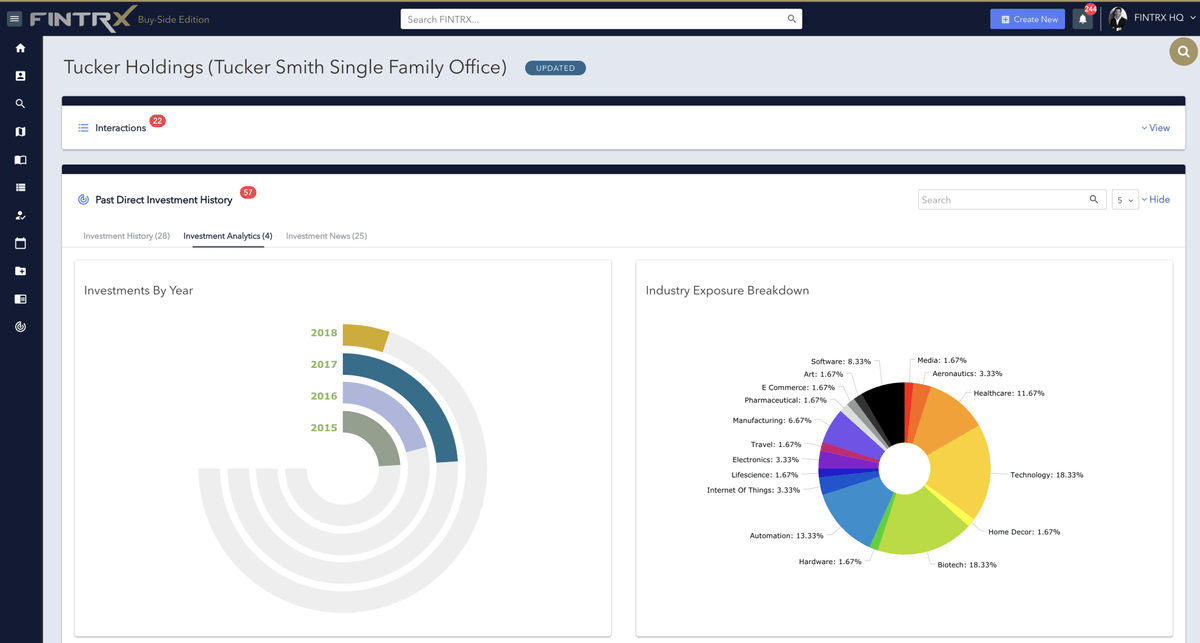Click 'Manufacturing: 6.67%' label

772,421
